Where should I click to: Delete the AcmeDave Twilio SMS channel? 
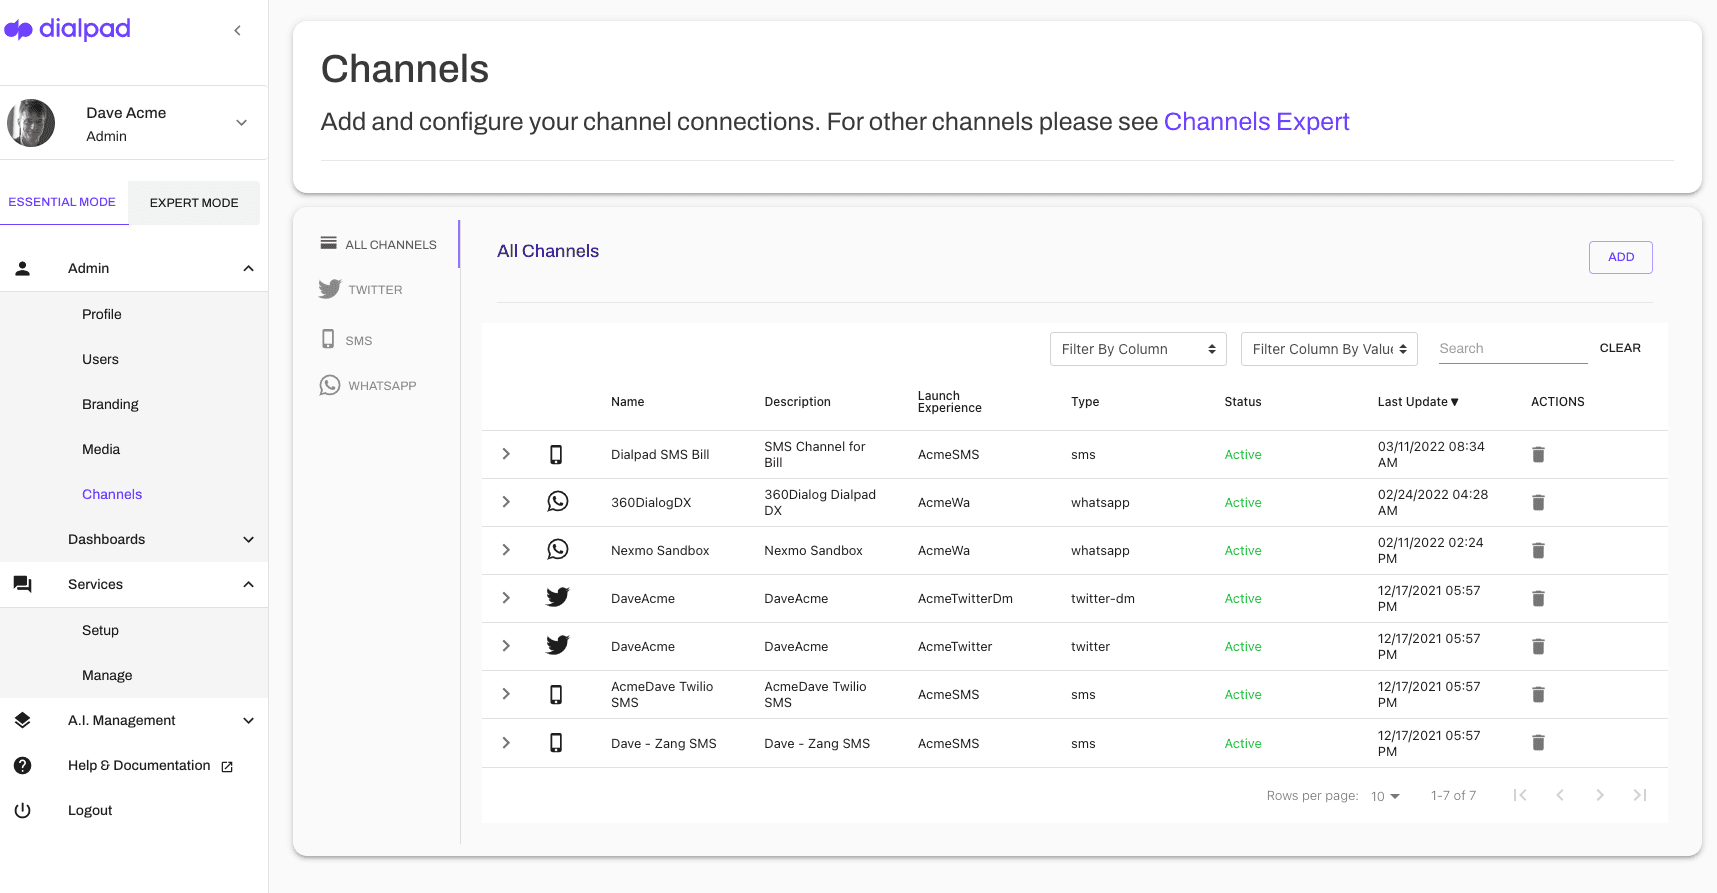[1538, 695]
